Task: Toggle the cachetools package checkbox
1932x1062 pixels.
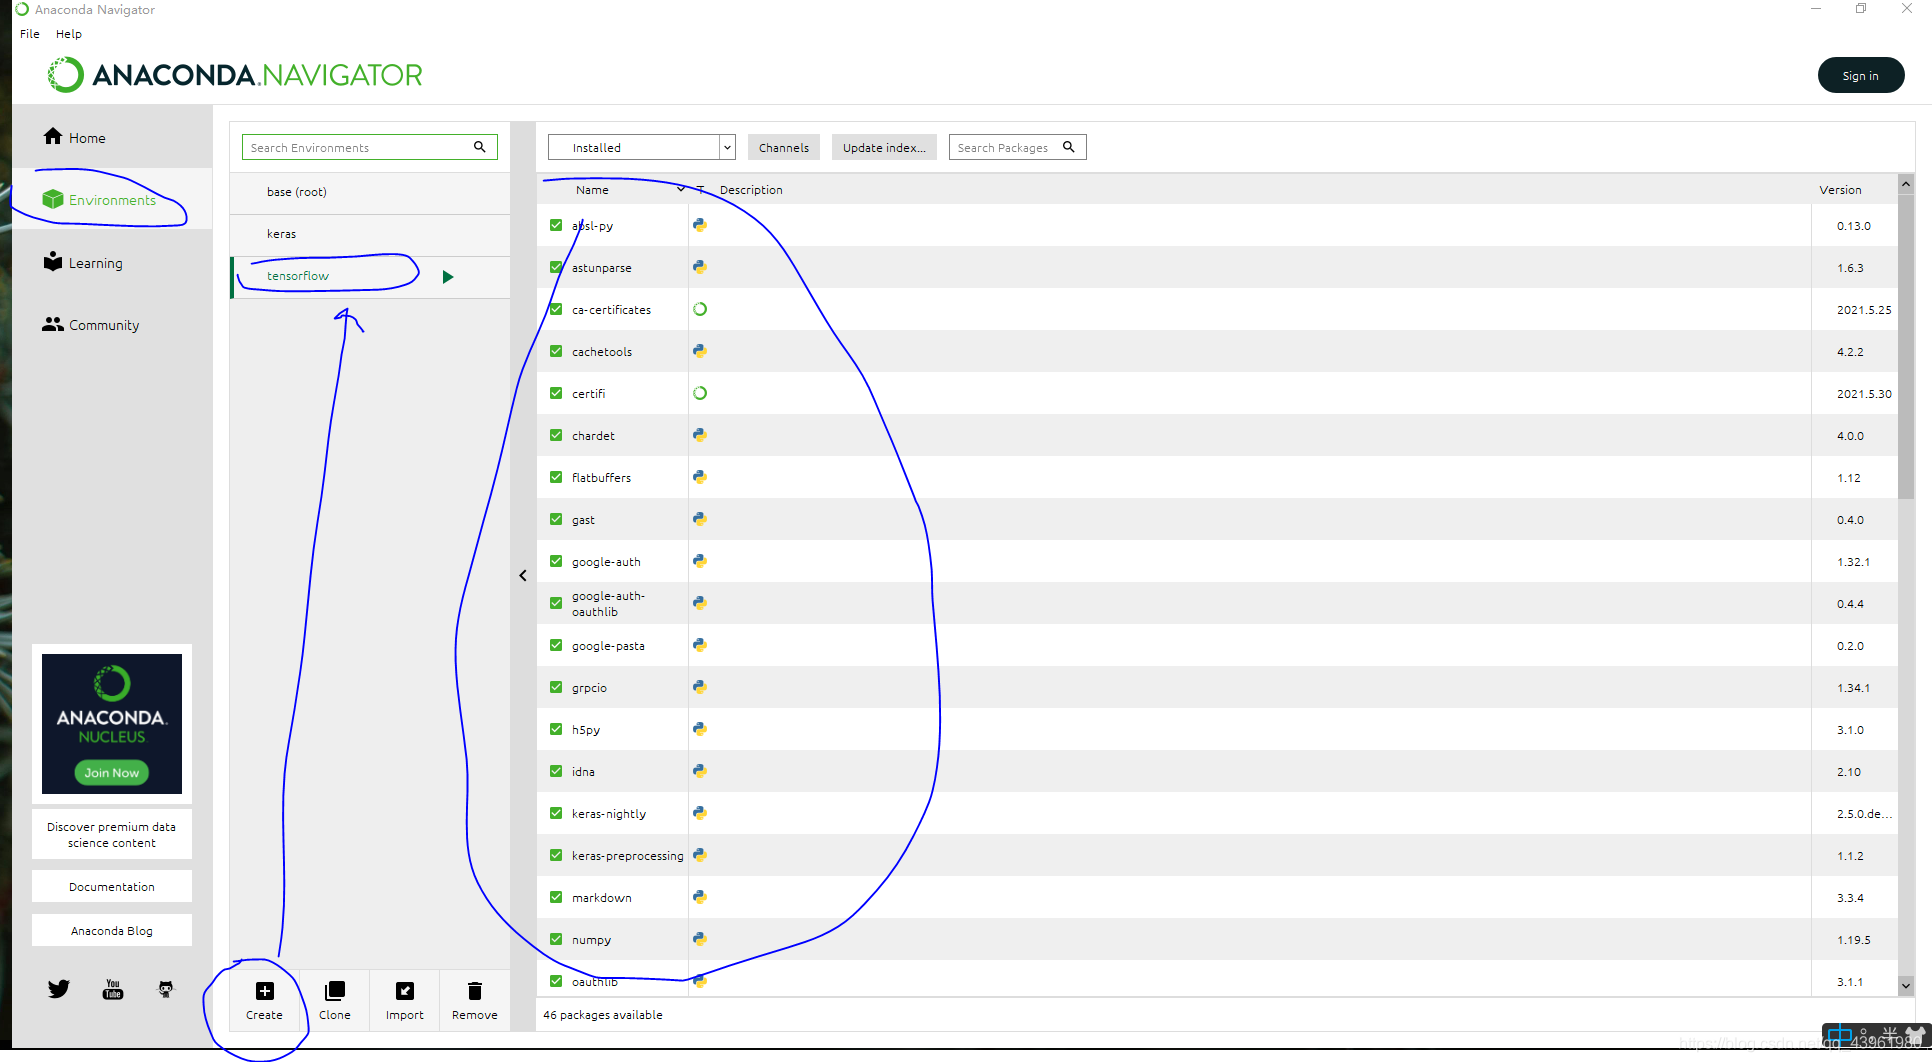Action: click(x=556, y=351)
